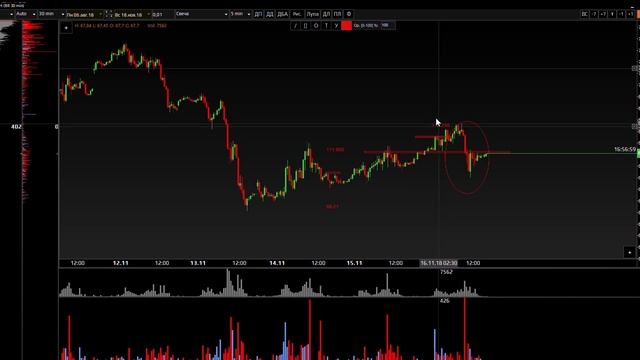Select the ellipse drawing tool
Screen dimensions: 640x360
pos(316,26)
